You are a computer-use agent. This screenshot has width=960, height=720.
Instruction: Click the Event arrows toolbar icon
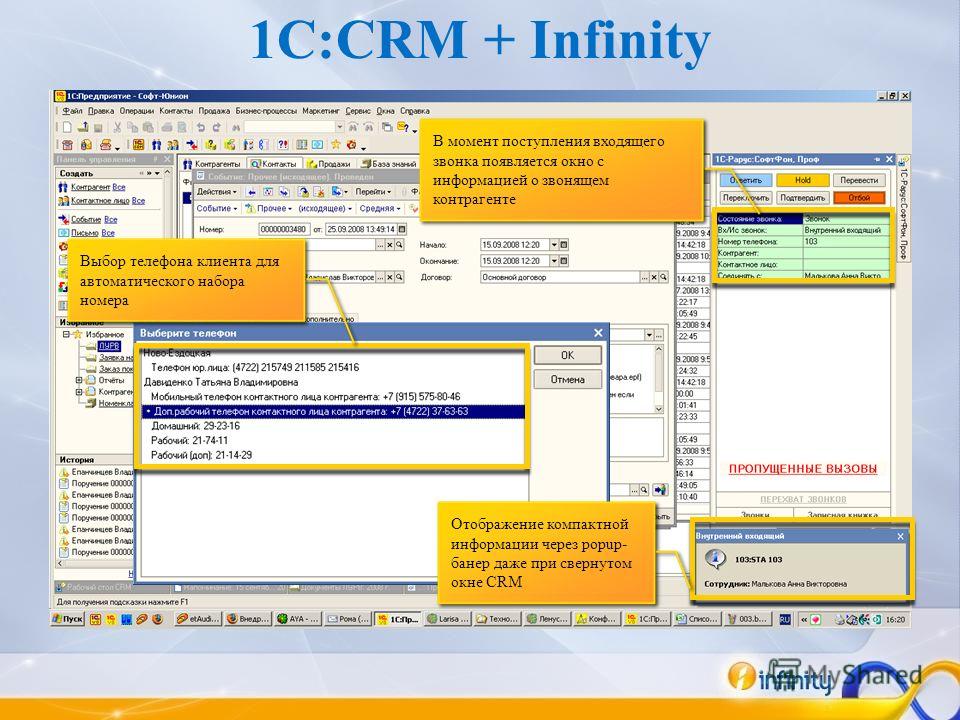point(192,144)
